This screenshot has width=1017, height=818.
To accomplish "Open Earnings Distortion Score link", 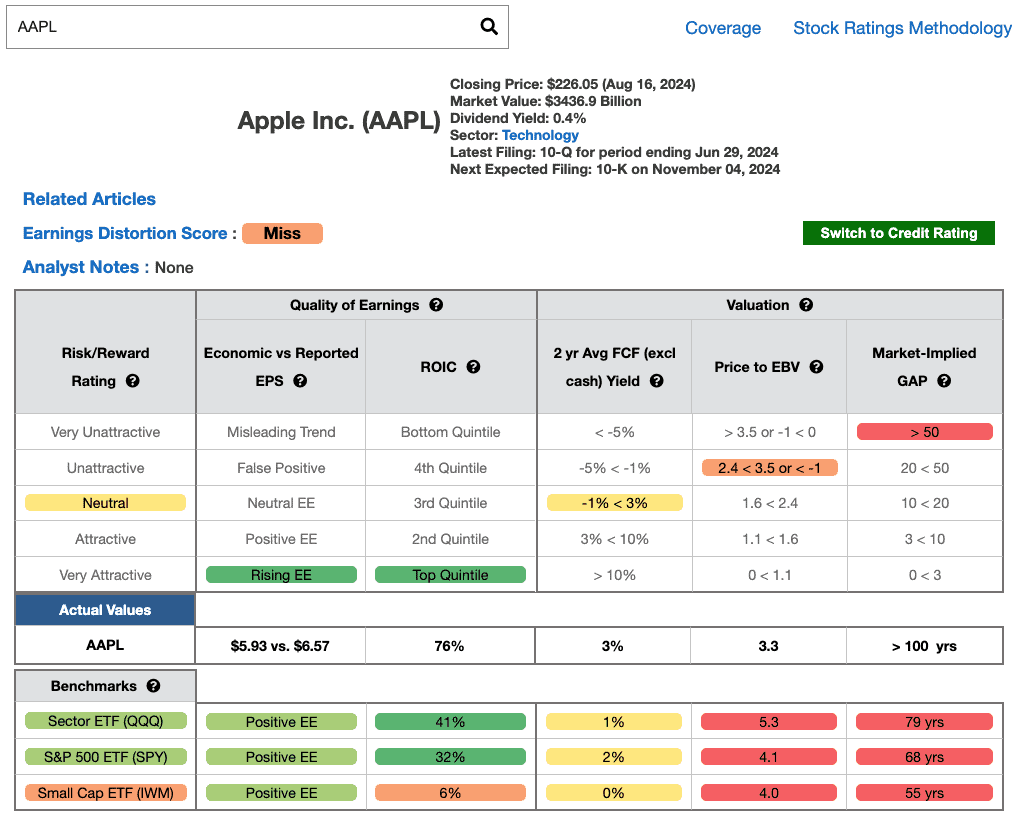I will click(x=125, y=234).
